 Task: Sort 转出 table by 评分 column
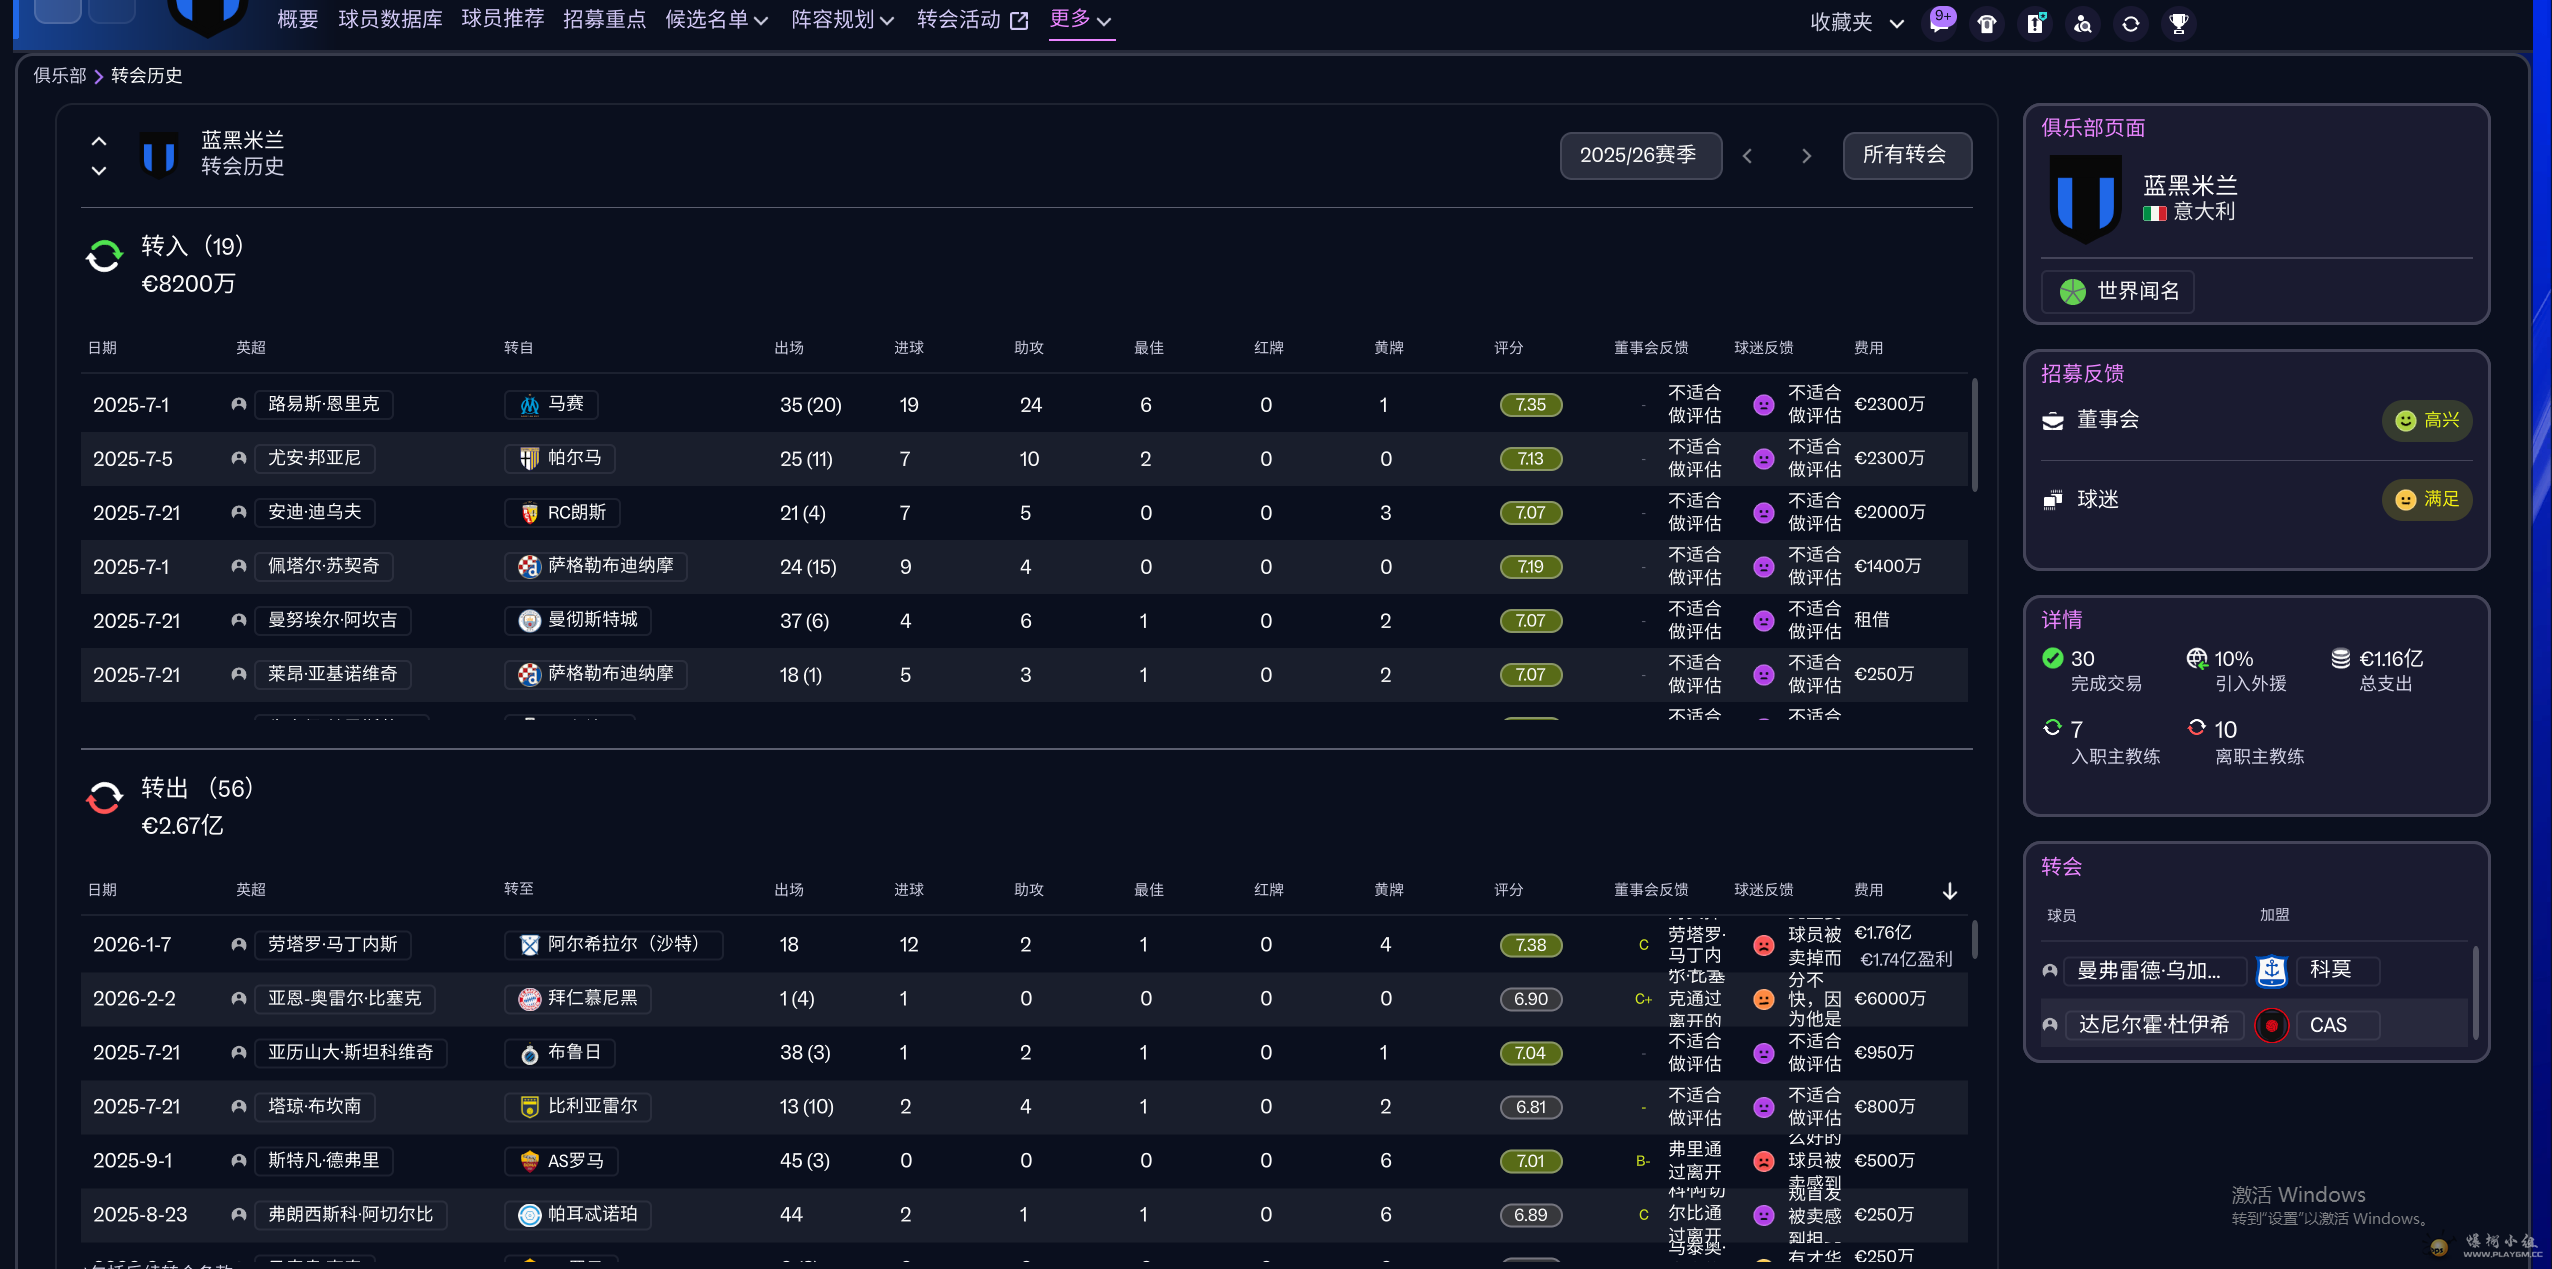pyautogui.click(x=1509, y=890)
